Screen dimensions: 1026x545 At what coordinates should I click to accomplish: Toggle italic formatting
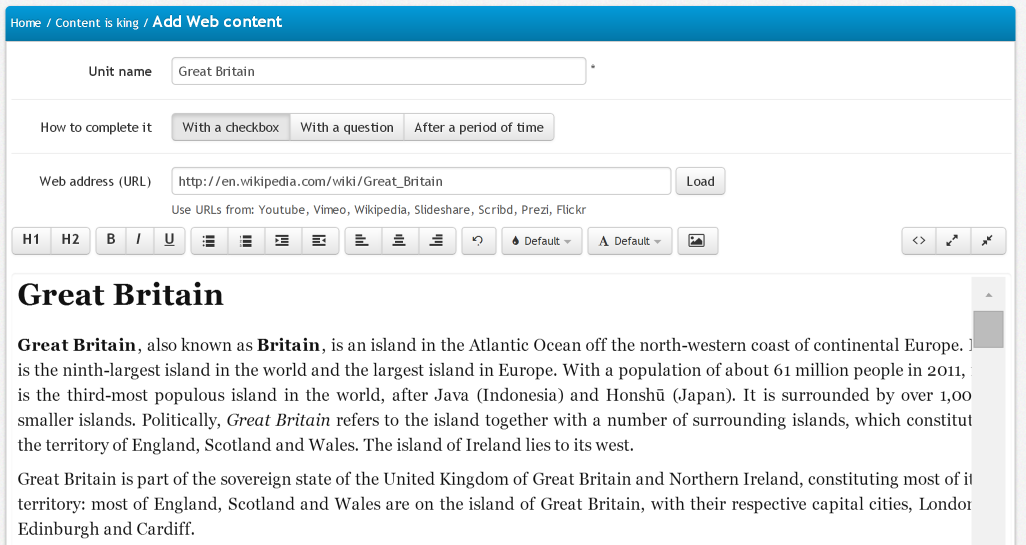click(x=139, y=240)
